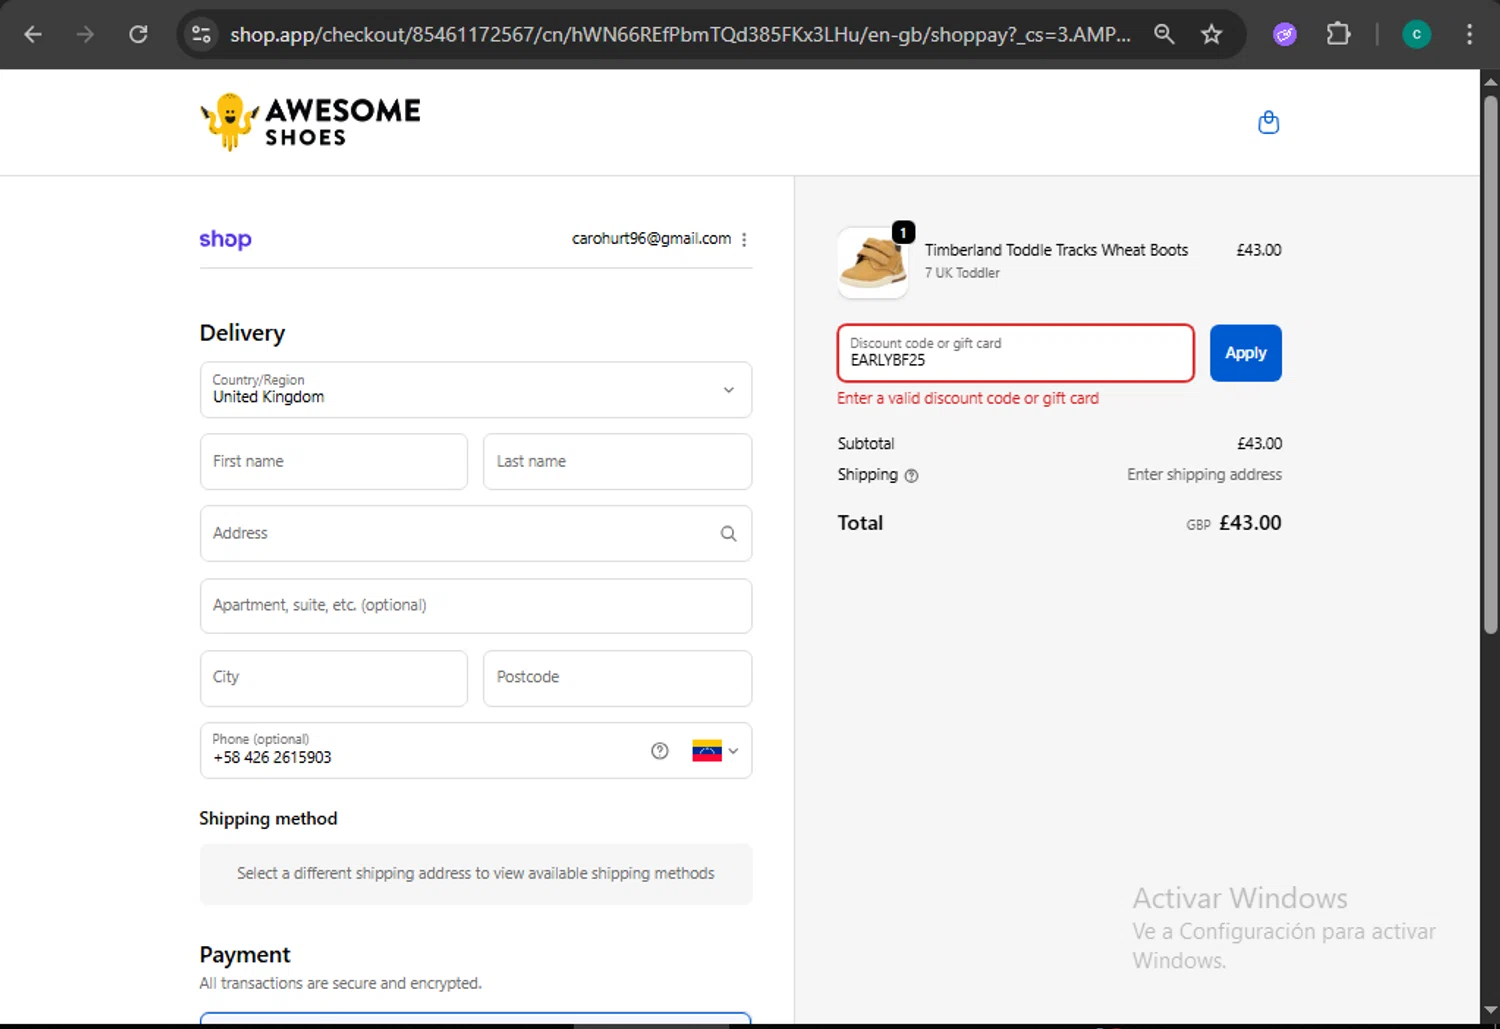Open the Chrome three-dot menu
The image size is (1500, 1029).
1469,35
